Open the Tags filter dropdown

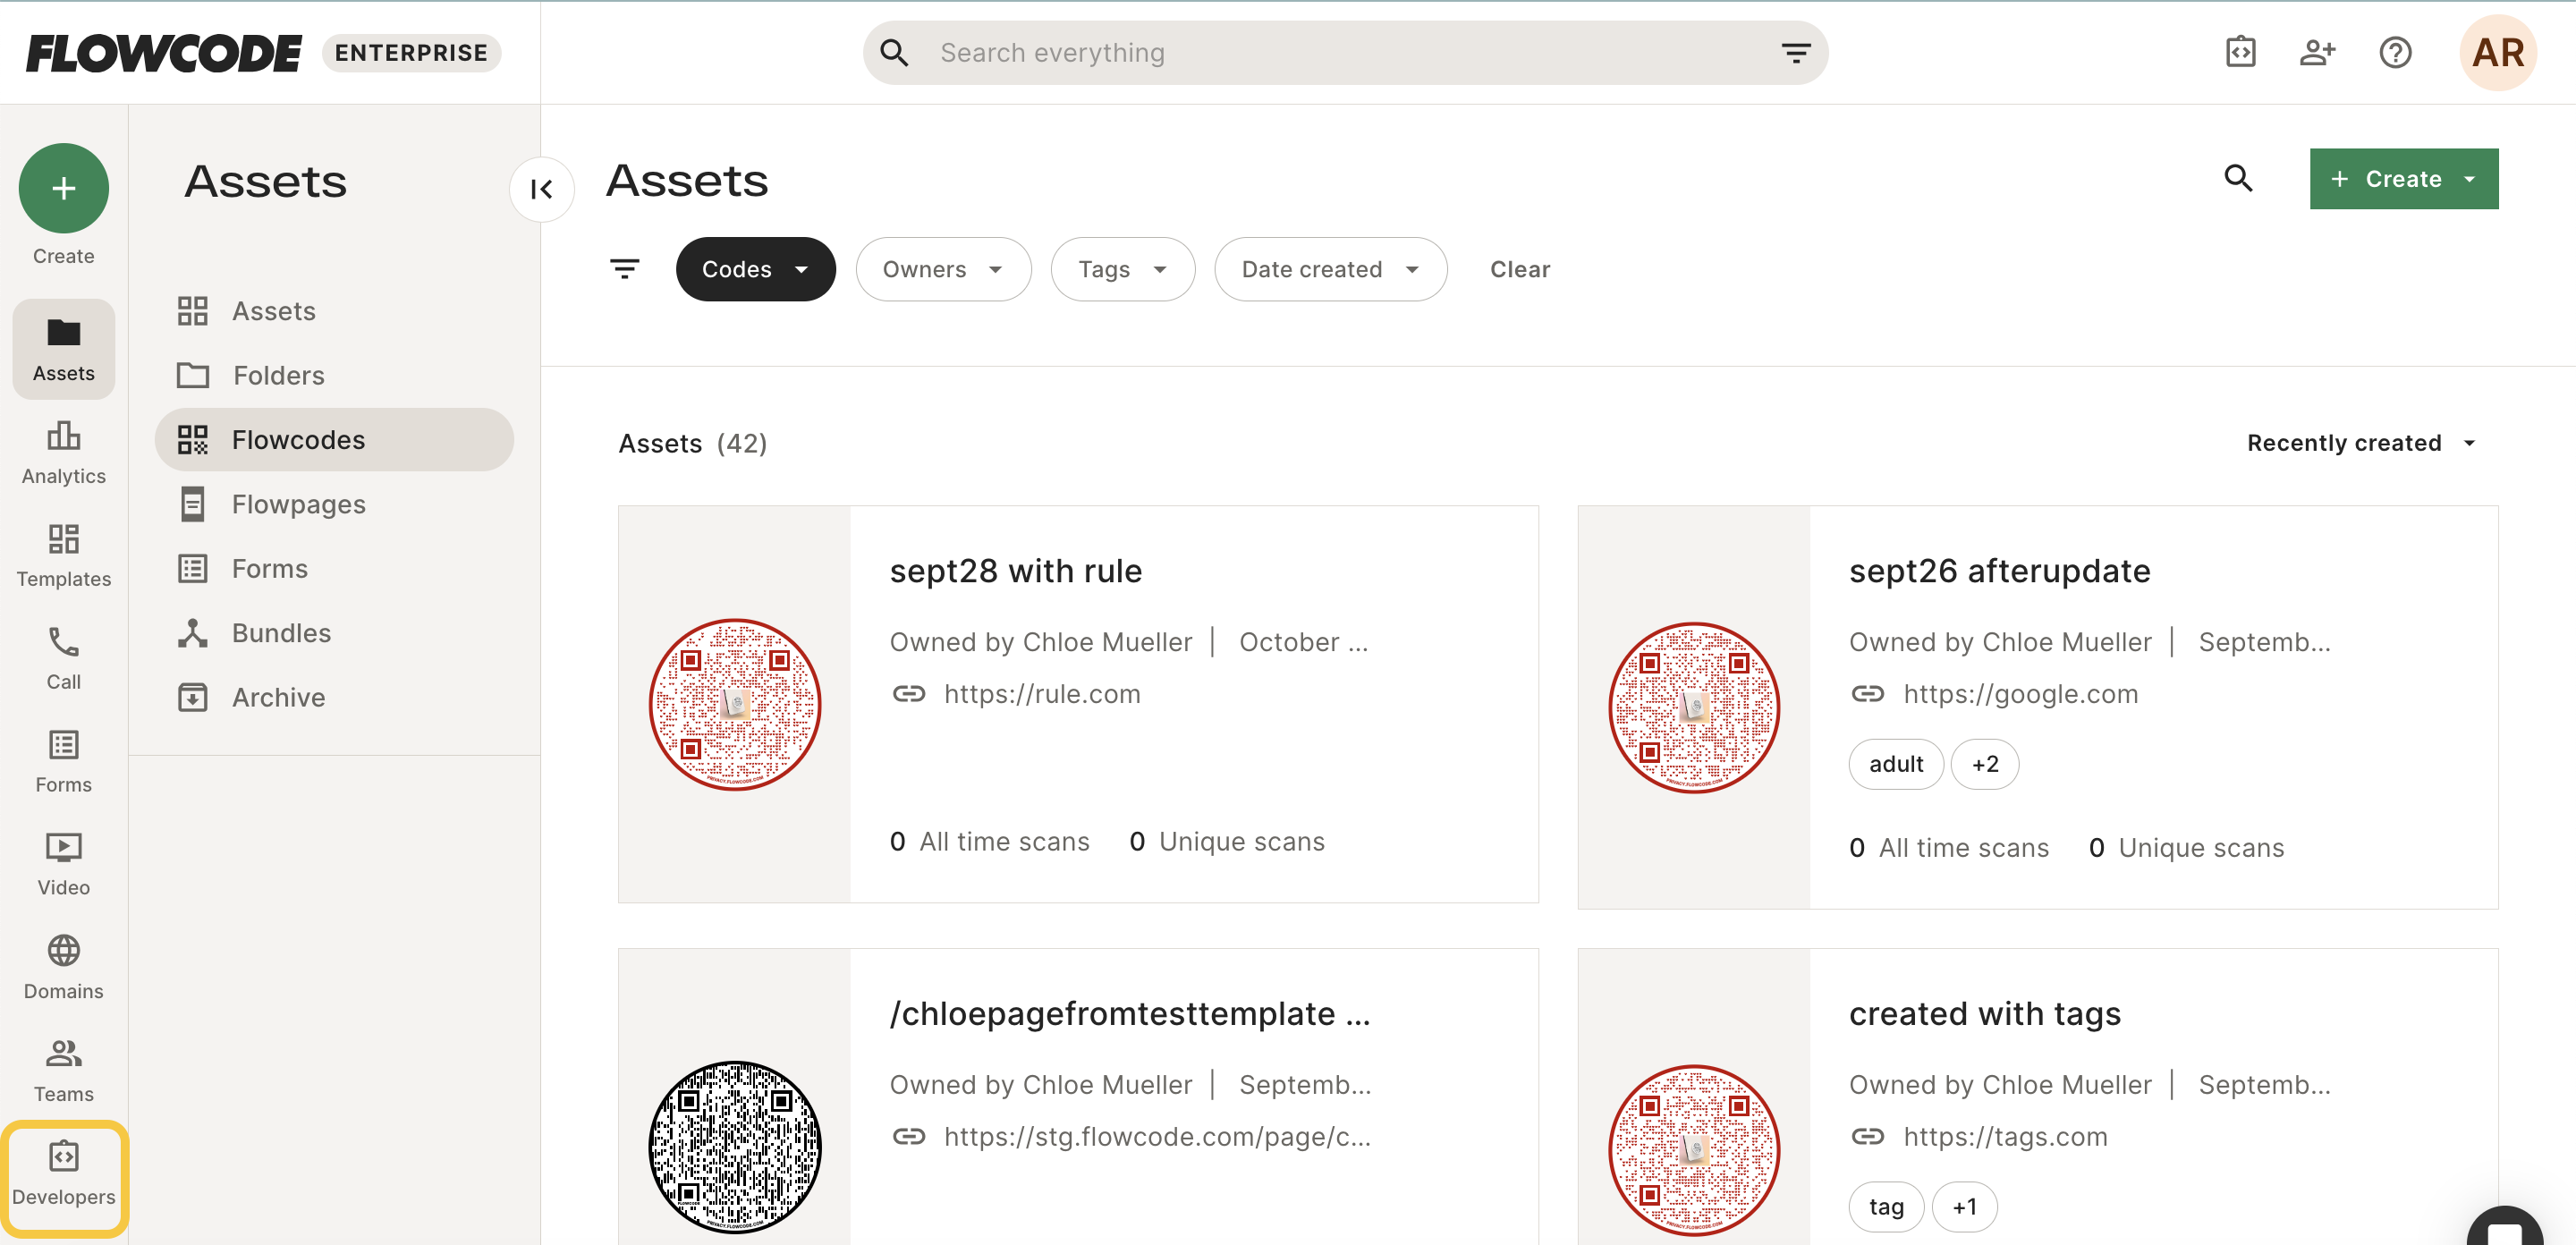[1123, 269]
